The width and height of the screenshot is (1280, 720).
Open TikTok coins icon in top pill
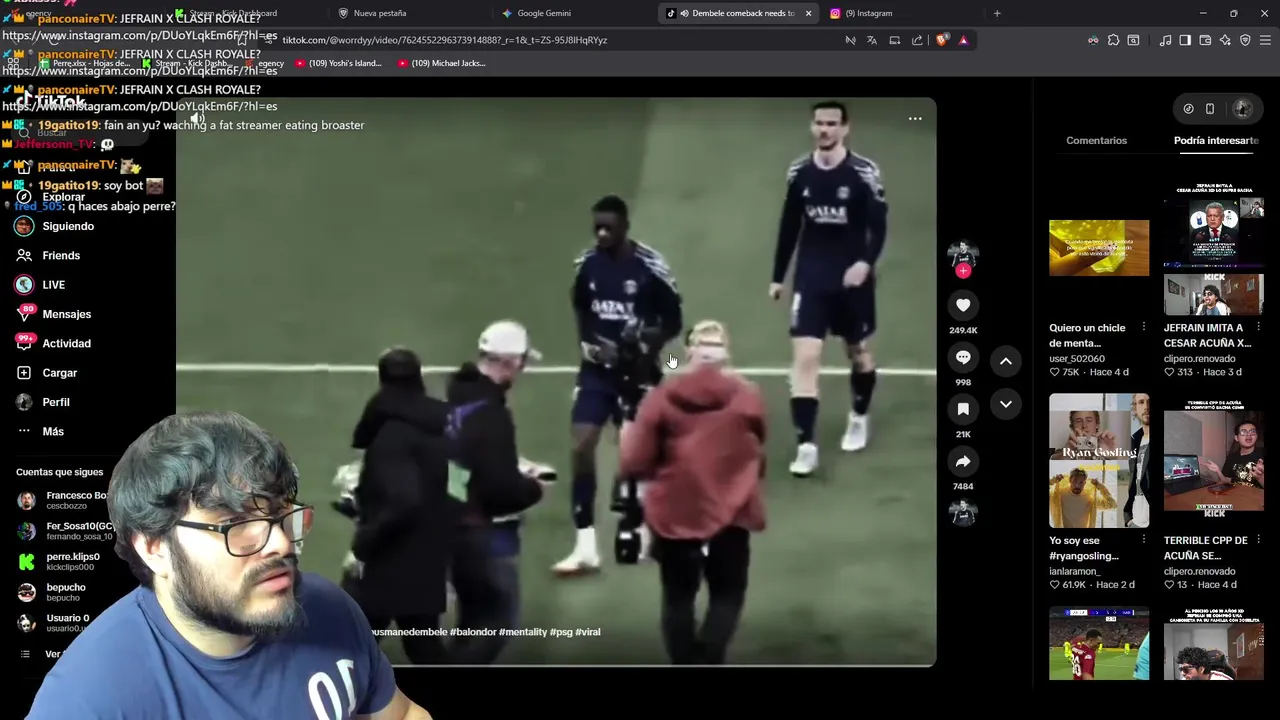[x=1188, y=108]
